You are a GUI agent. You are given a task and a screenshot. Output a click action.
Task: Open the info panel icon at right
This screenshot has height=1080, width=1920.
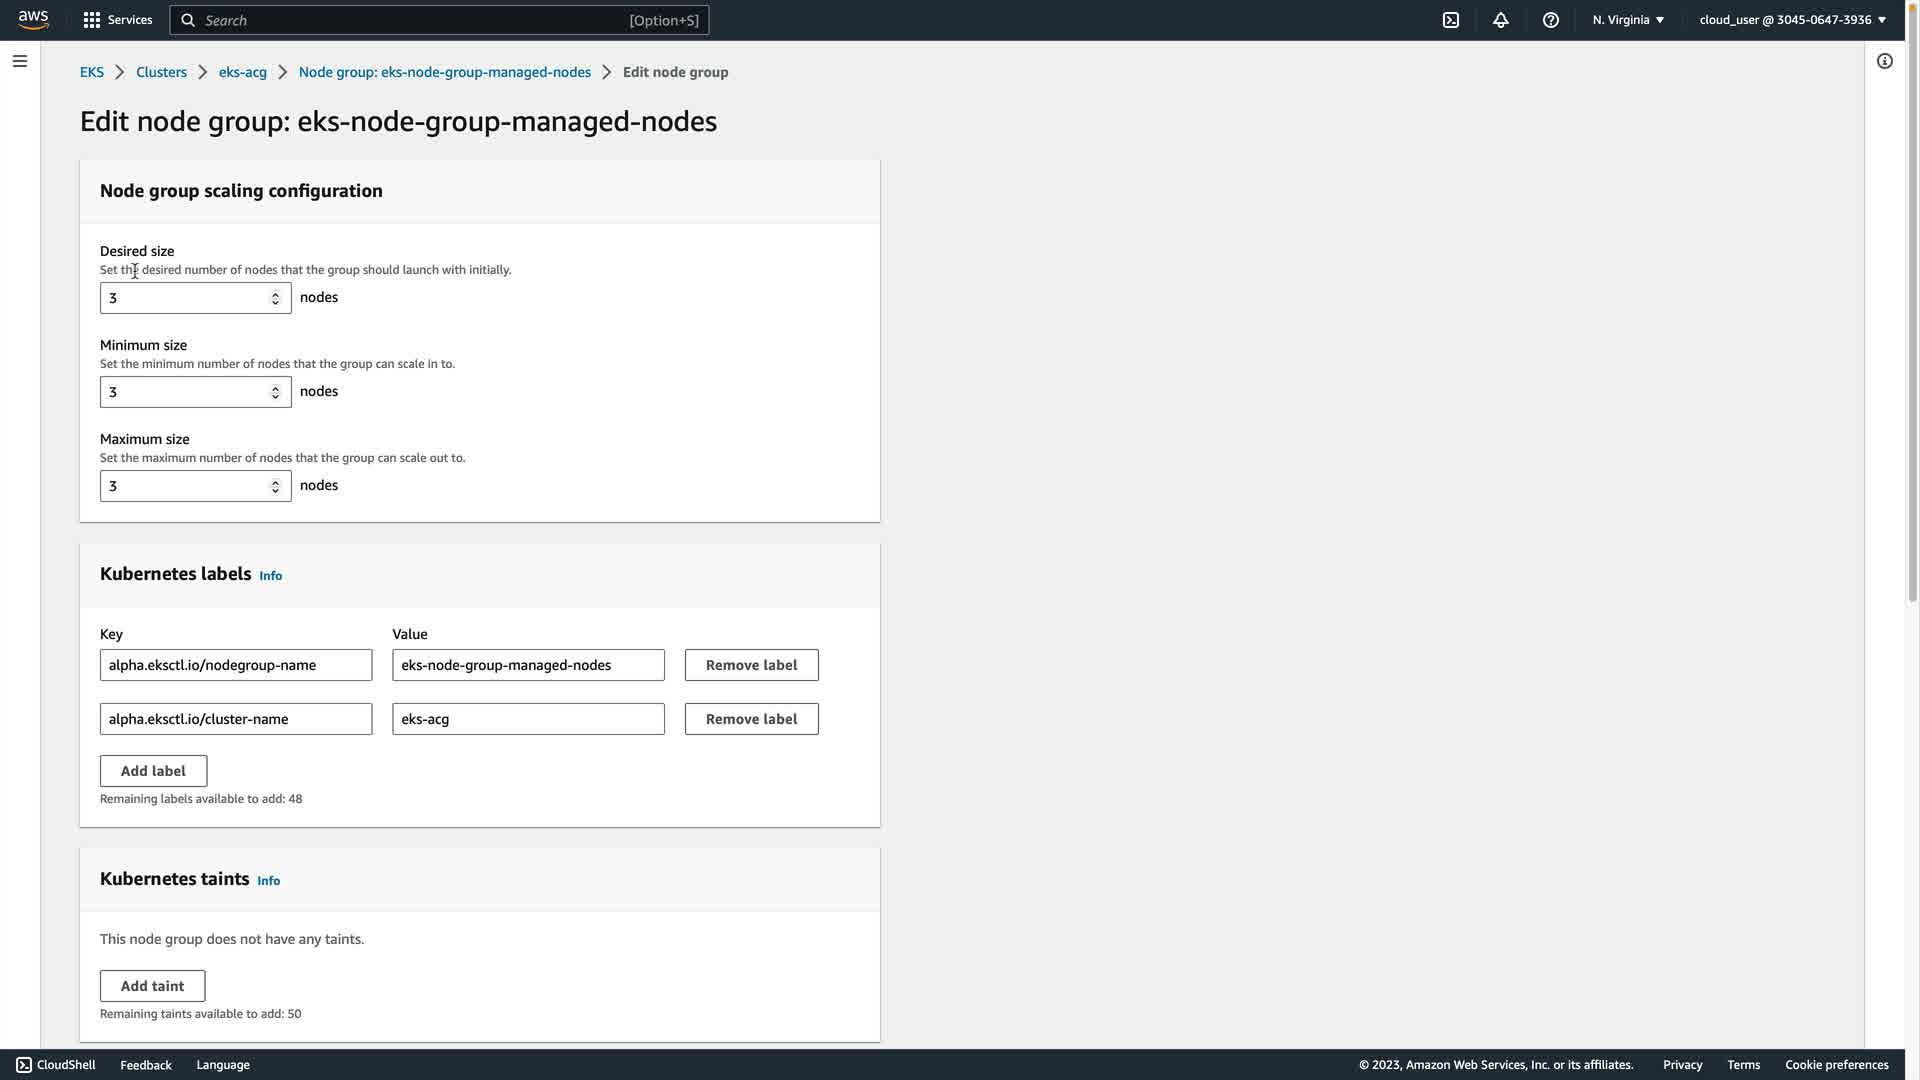pos(1884,61)
